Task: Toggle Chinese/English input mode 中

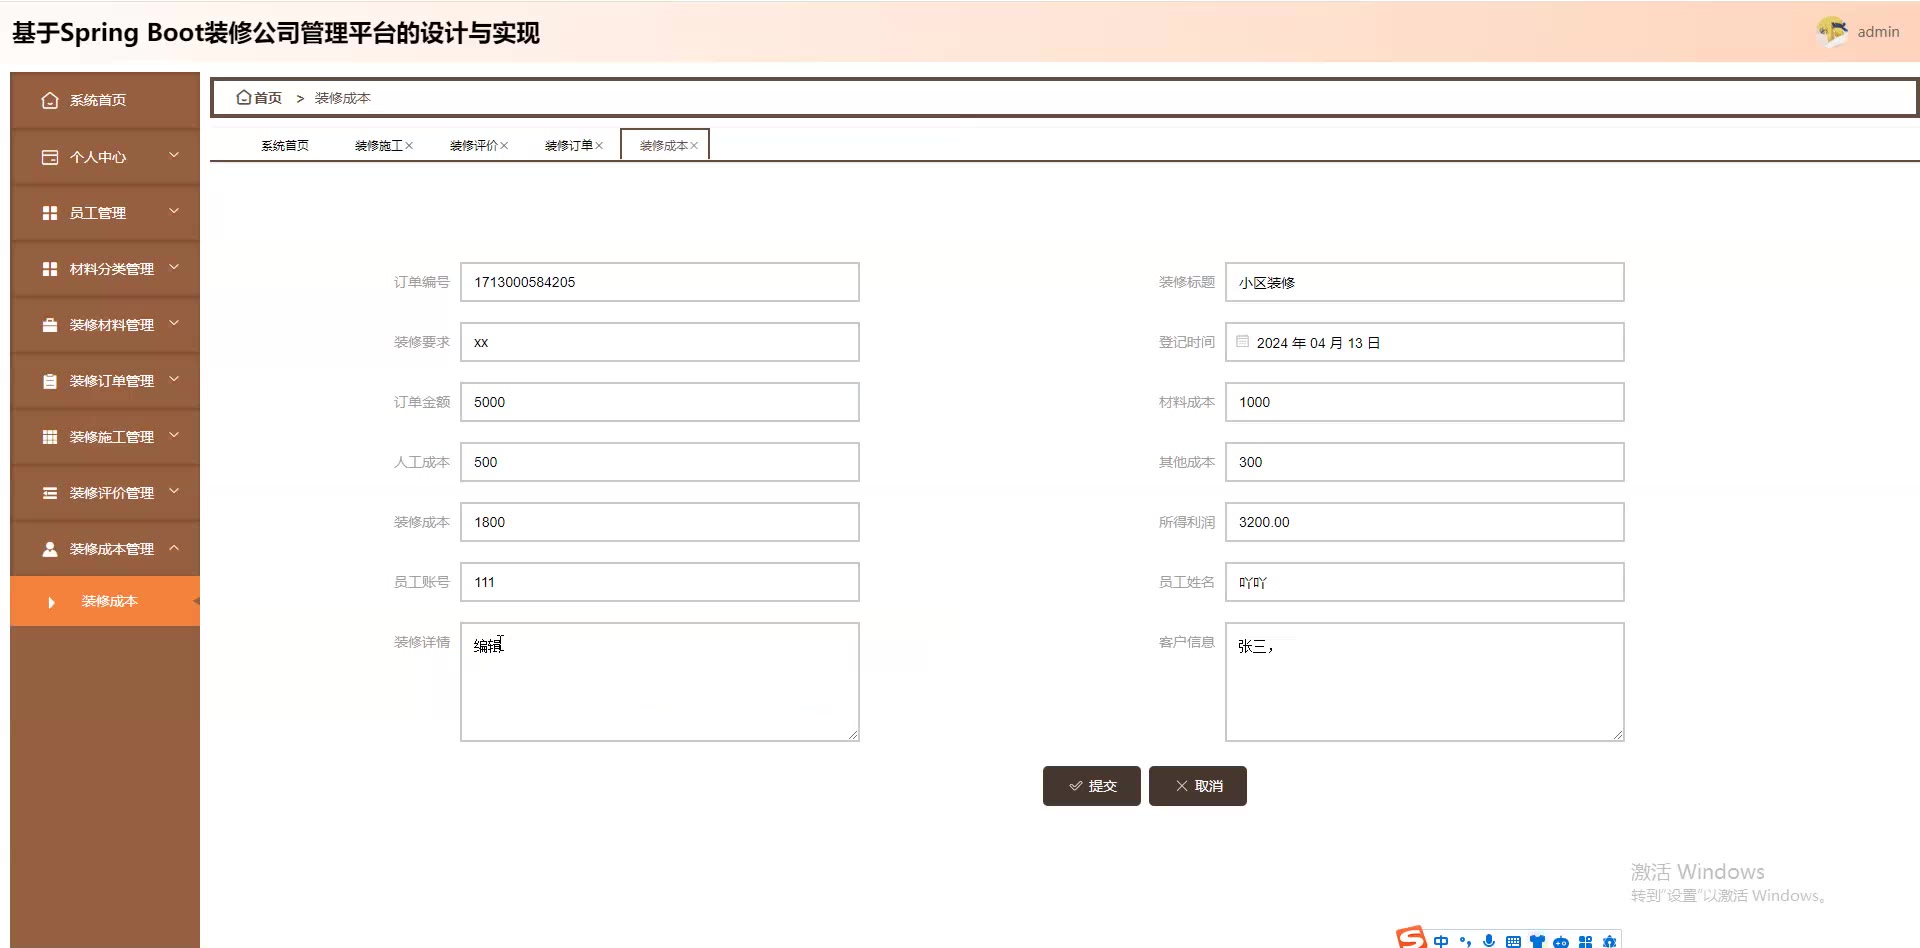Action: [x=1441, y=941]
